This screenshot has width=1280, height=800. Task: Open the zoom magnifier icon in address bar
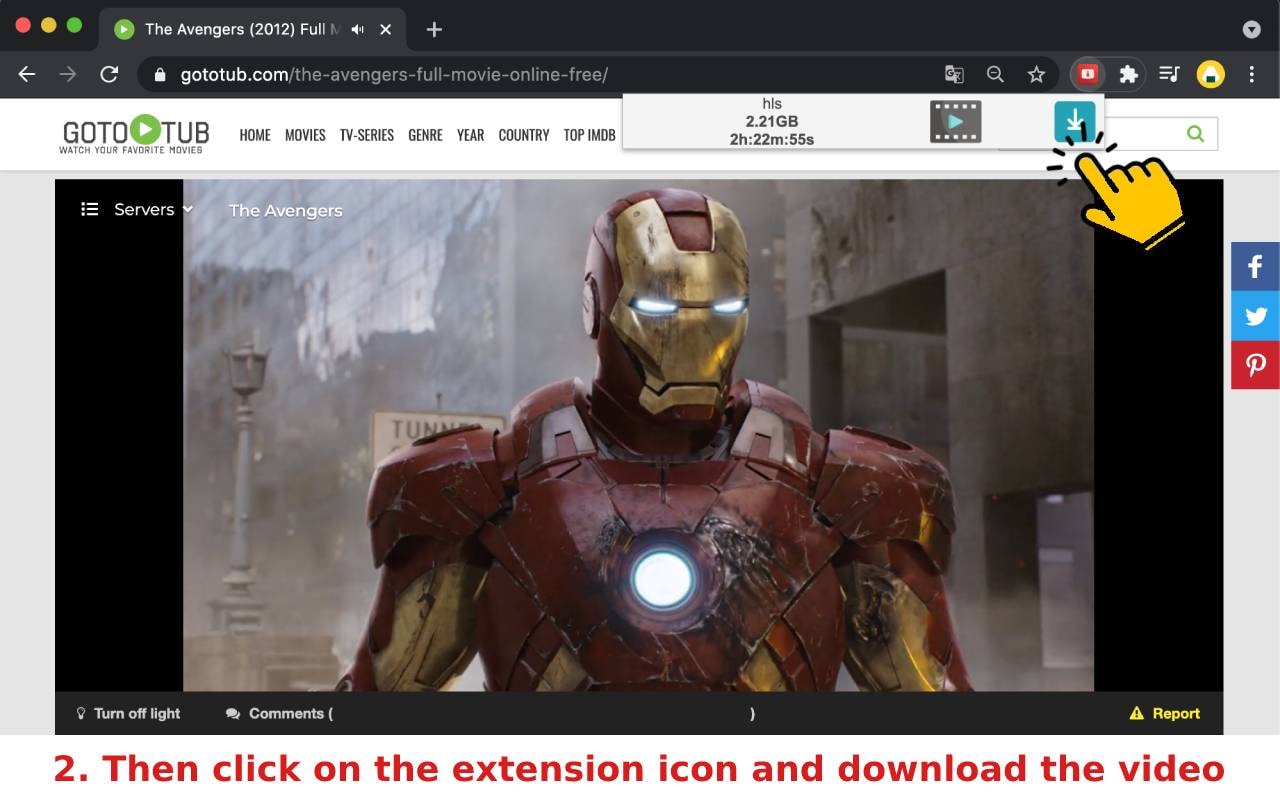[x=995, y=74]
